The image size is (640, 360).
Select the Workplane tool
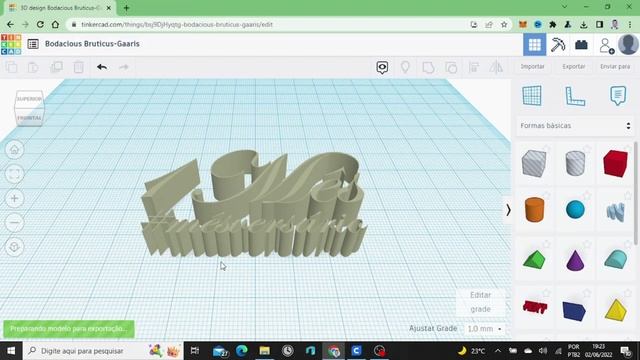(532, 96)
